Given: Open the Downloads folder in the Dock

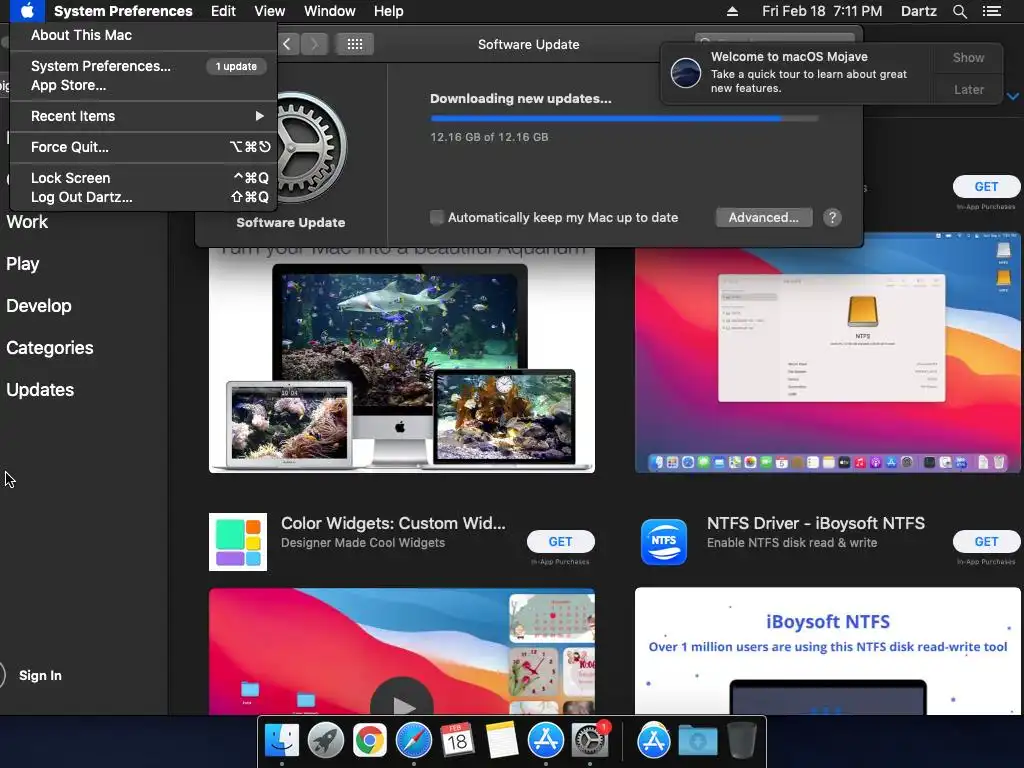Looking at the screenshot, I should [x=697, y=741].
